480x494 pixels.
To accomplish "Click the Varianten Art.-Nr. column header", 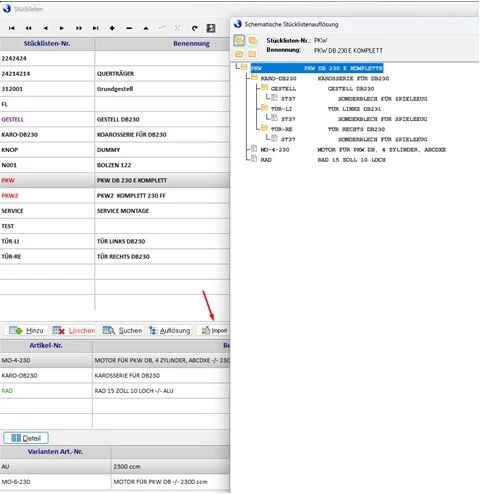I will coord(55,452).
